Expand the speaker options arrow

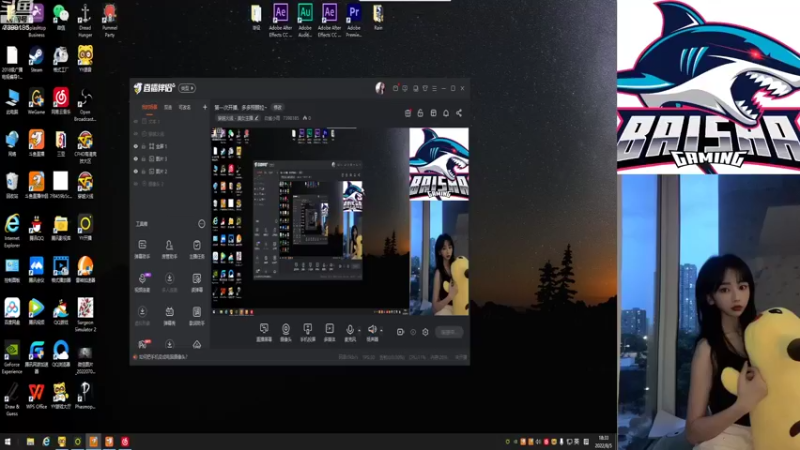(x=382, y=331)
